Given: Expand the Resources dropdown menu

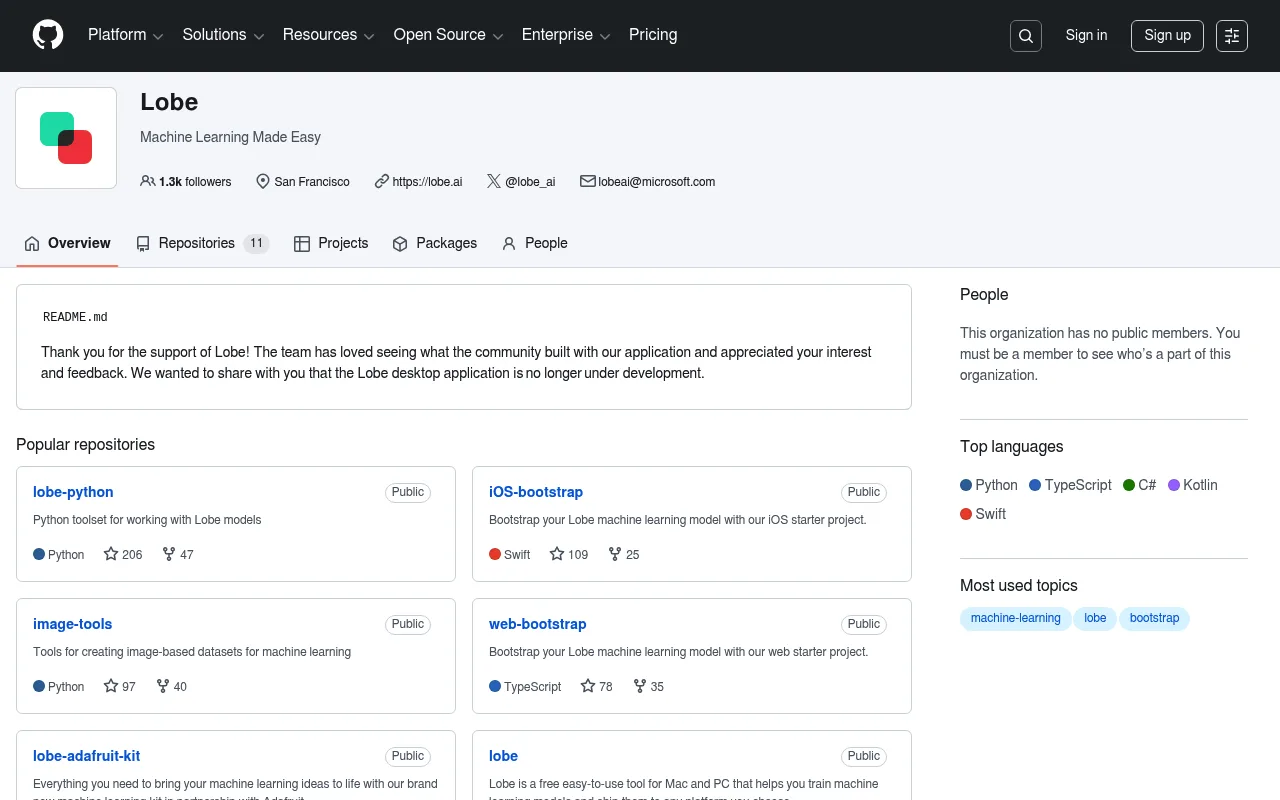Looking at the screenshot, I should pos(329,35).
